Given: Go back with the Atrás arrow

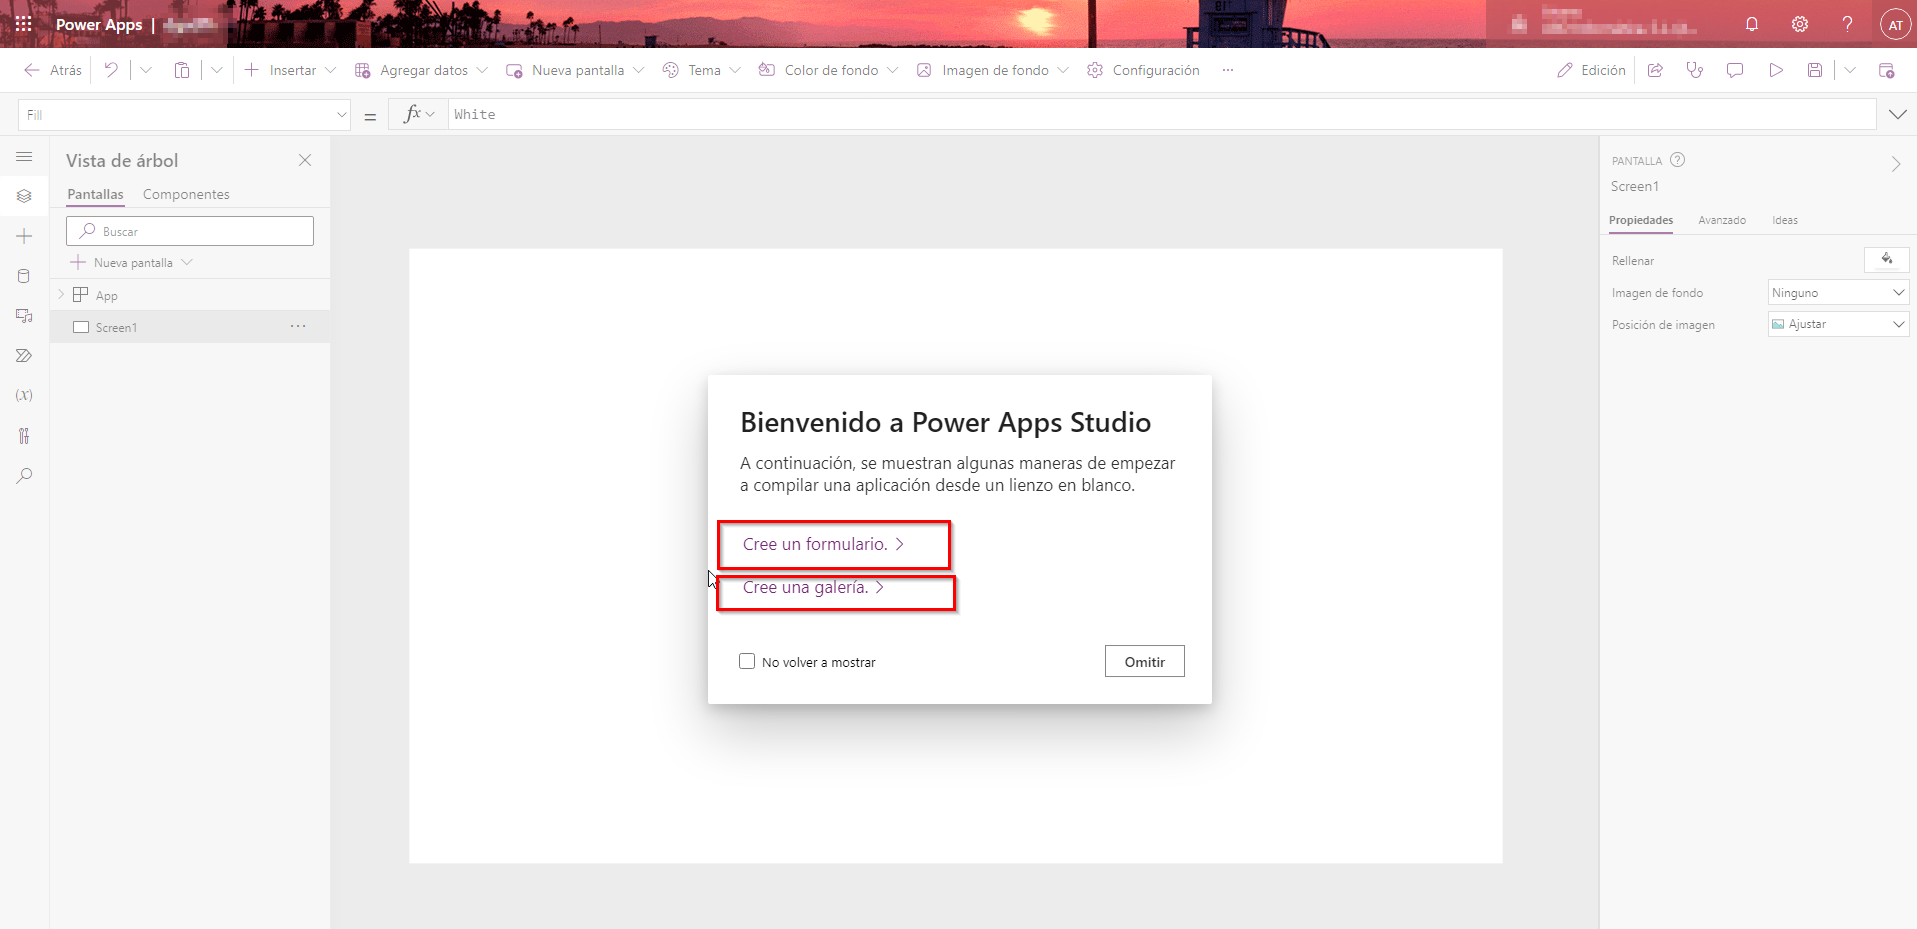Looking at the screenshot, I should pyautogui.click(x=53, y=70).
